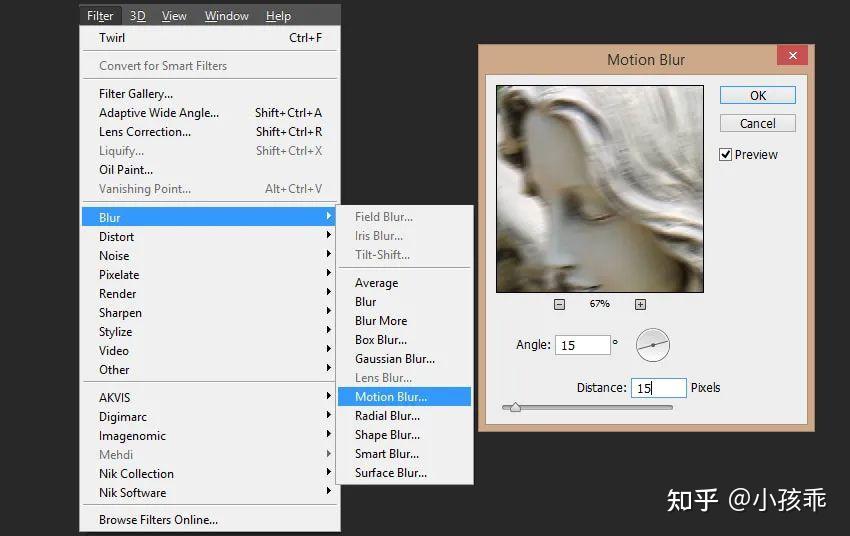The width and height of the screenshot is (850, 536).
Task: Select Average blur filter
Action: click(404, 282)
